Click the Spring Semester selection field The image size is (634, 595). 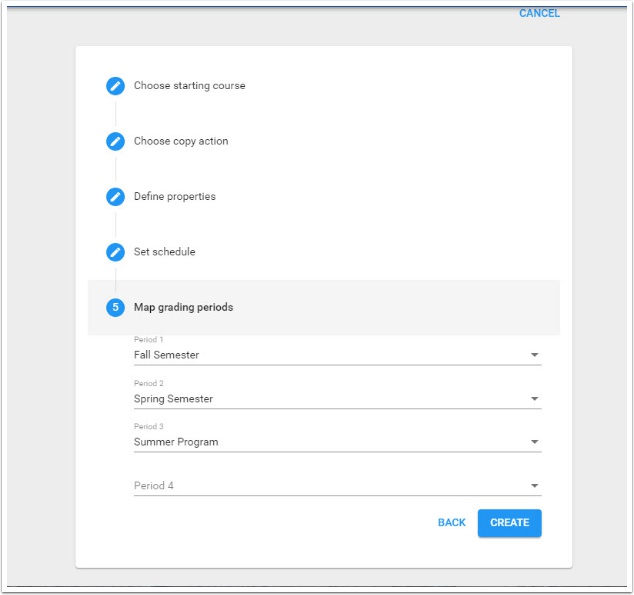coord(320,399)
